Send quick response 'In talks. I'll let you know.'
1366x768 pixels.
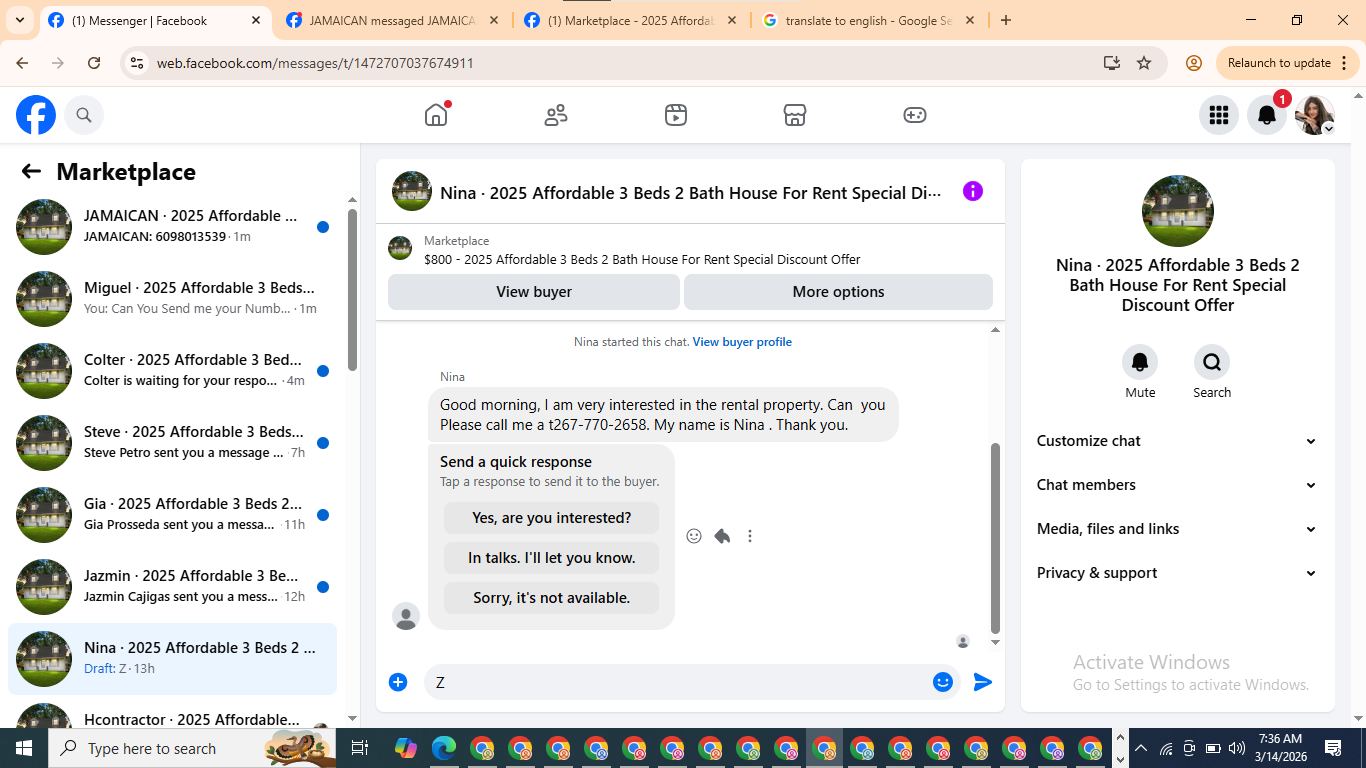[551, 558]
